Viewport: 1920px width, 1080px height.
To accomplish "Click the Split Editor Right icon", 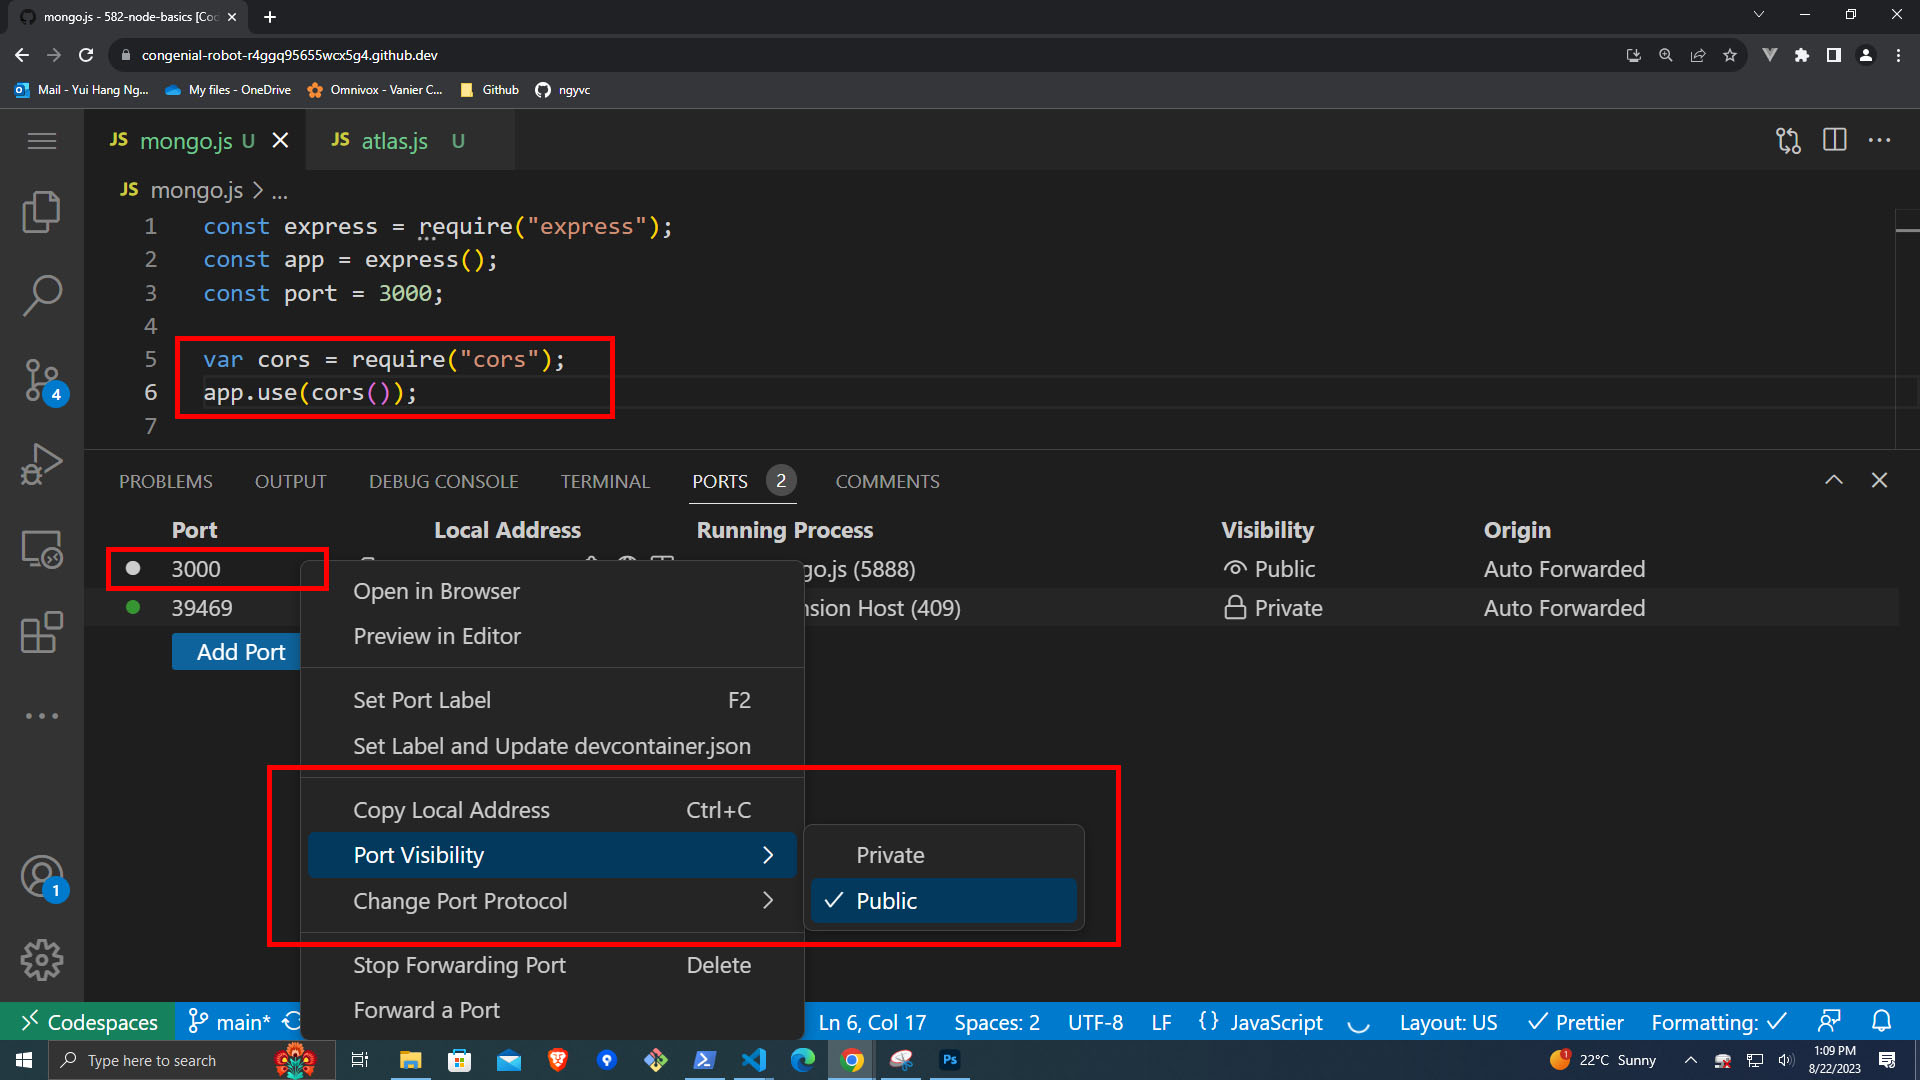I will coord(1834,140).
